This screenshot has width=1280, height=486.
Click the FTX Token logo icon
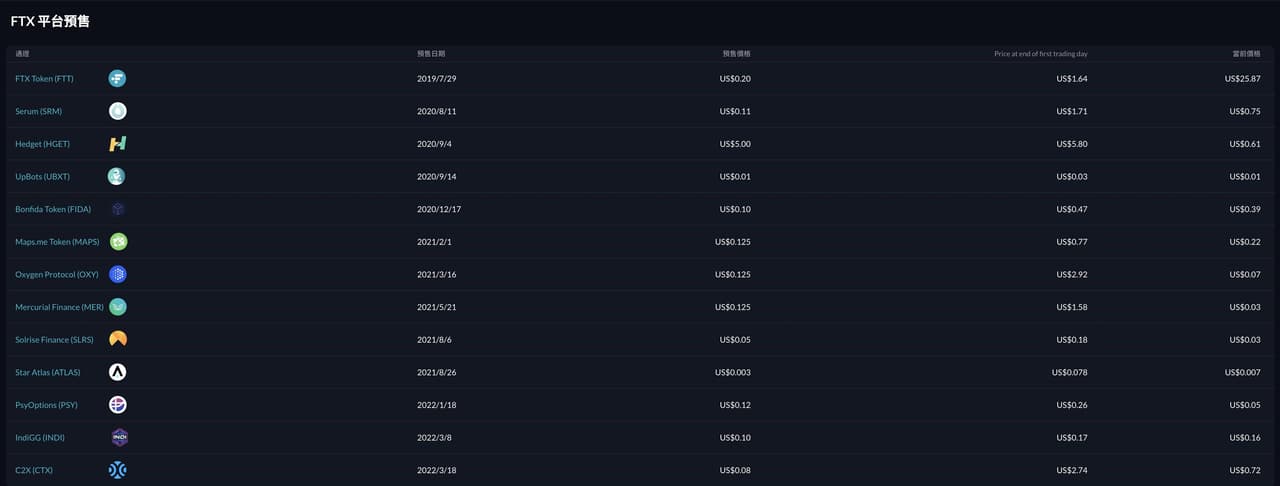118,78
